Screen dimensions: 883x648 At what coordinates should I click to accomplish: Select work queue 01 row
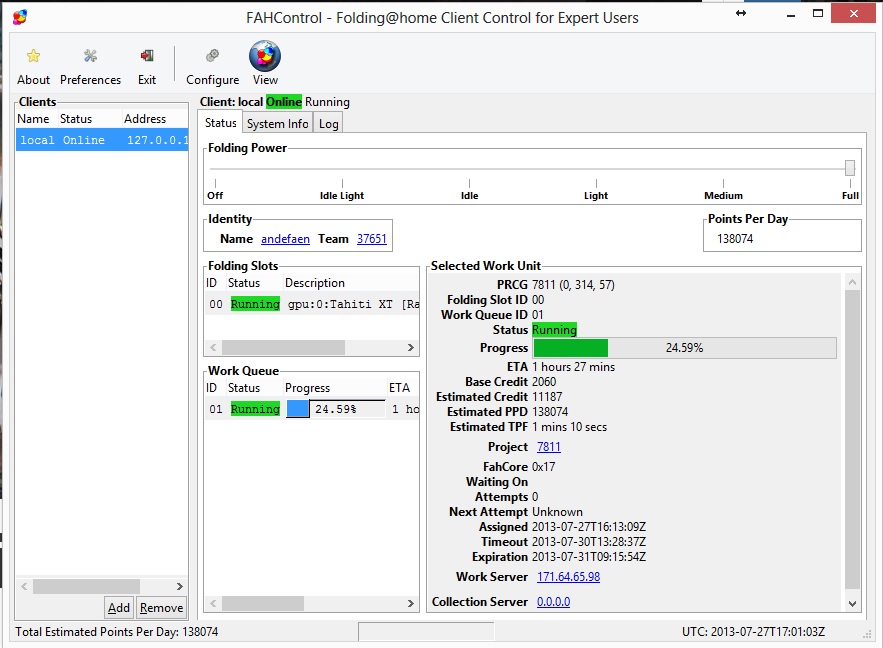(312, 409)
